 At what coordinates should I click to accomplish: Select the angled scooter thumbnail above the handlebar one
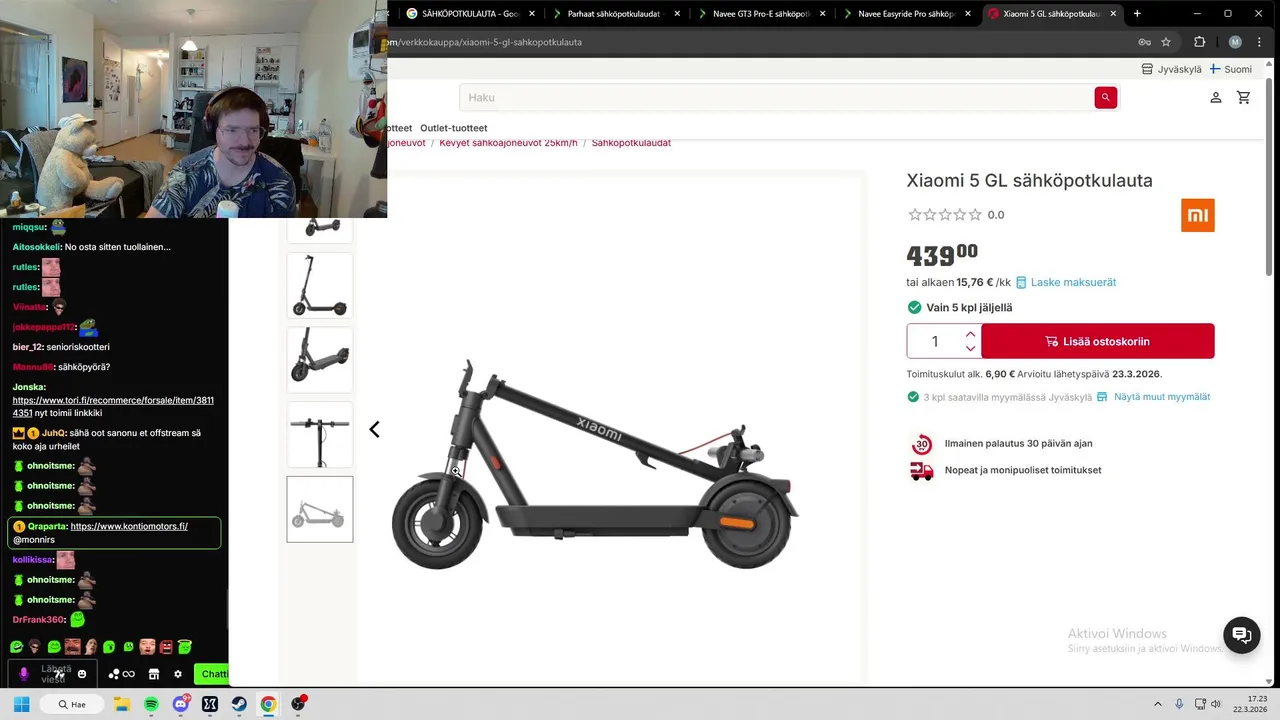tap(320, 360)
